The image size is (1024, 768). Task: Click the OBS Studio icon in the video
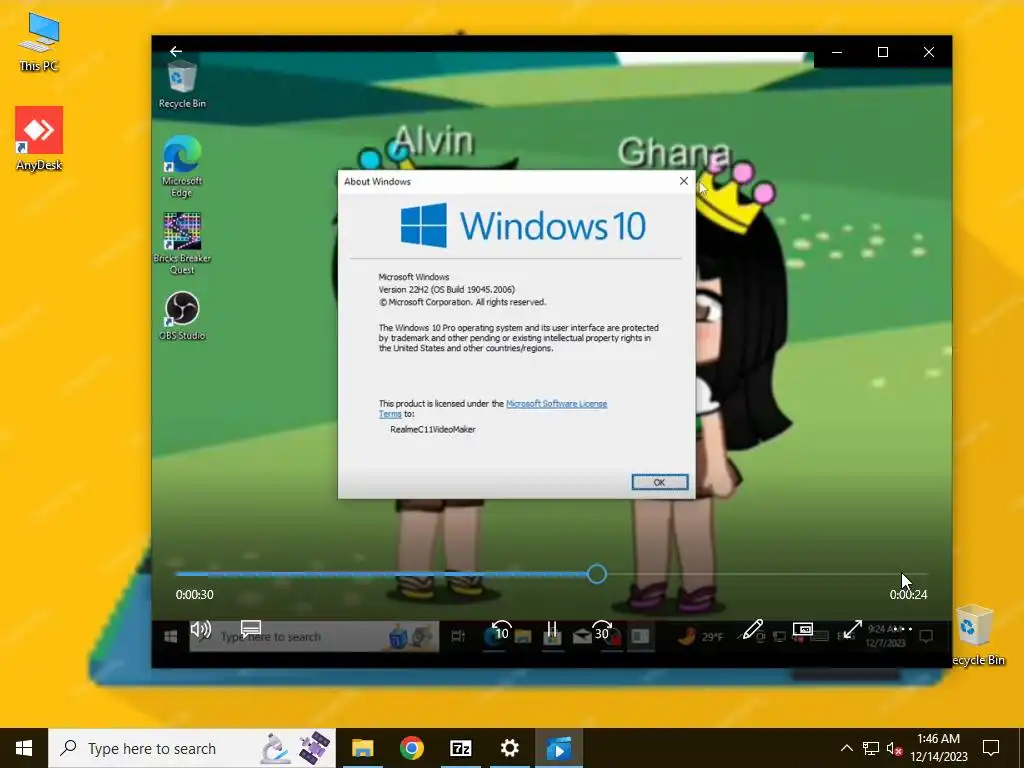click(182, 316)
